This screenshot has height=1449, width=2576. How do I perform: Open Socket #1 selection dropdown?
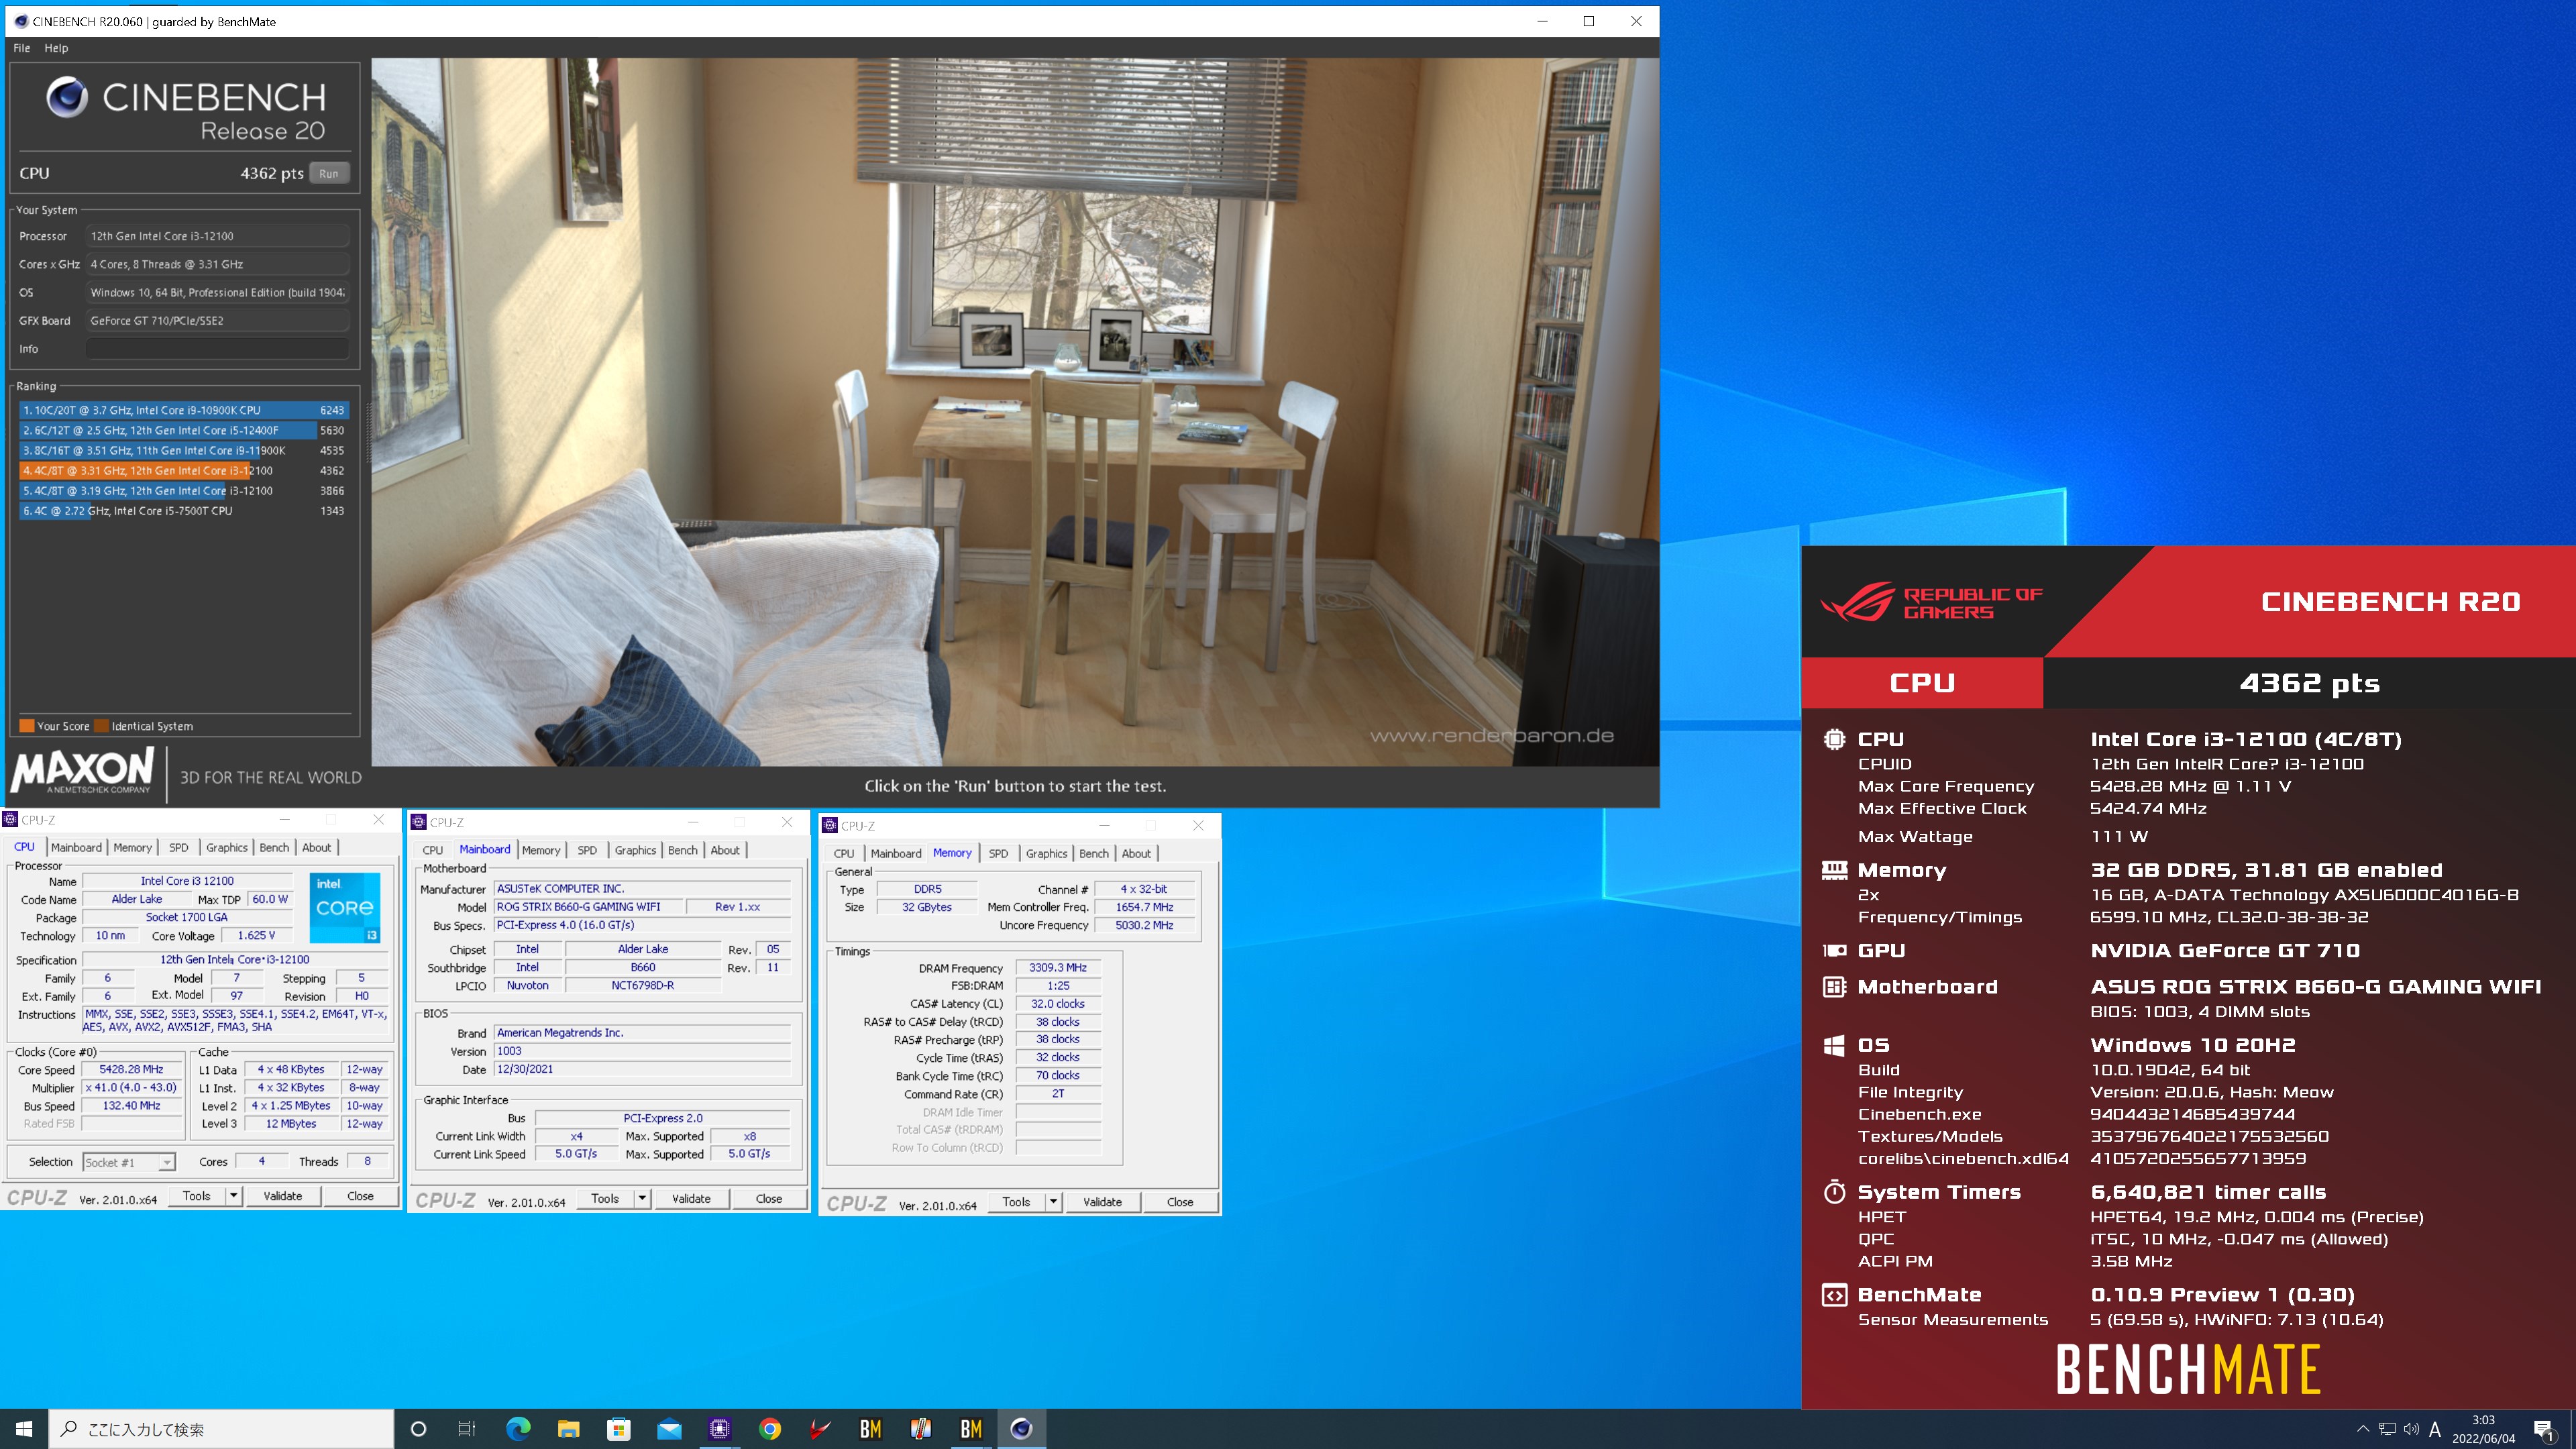[129, 1162]
